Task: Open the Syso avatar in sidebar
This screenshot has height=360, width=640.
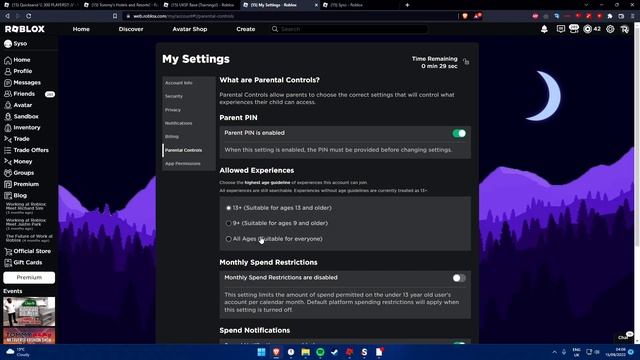Action: [x=8, y=44]
